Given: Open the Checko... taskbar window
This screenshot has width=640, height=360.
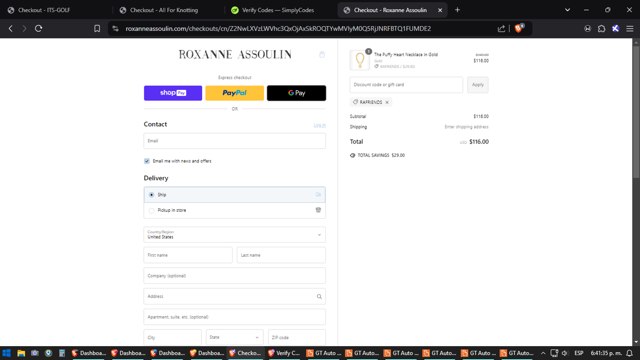Looking at the screenshot, I should (x=245, y=353).
